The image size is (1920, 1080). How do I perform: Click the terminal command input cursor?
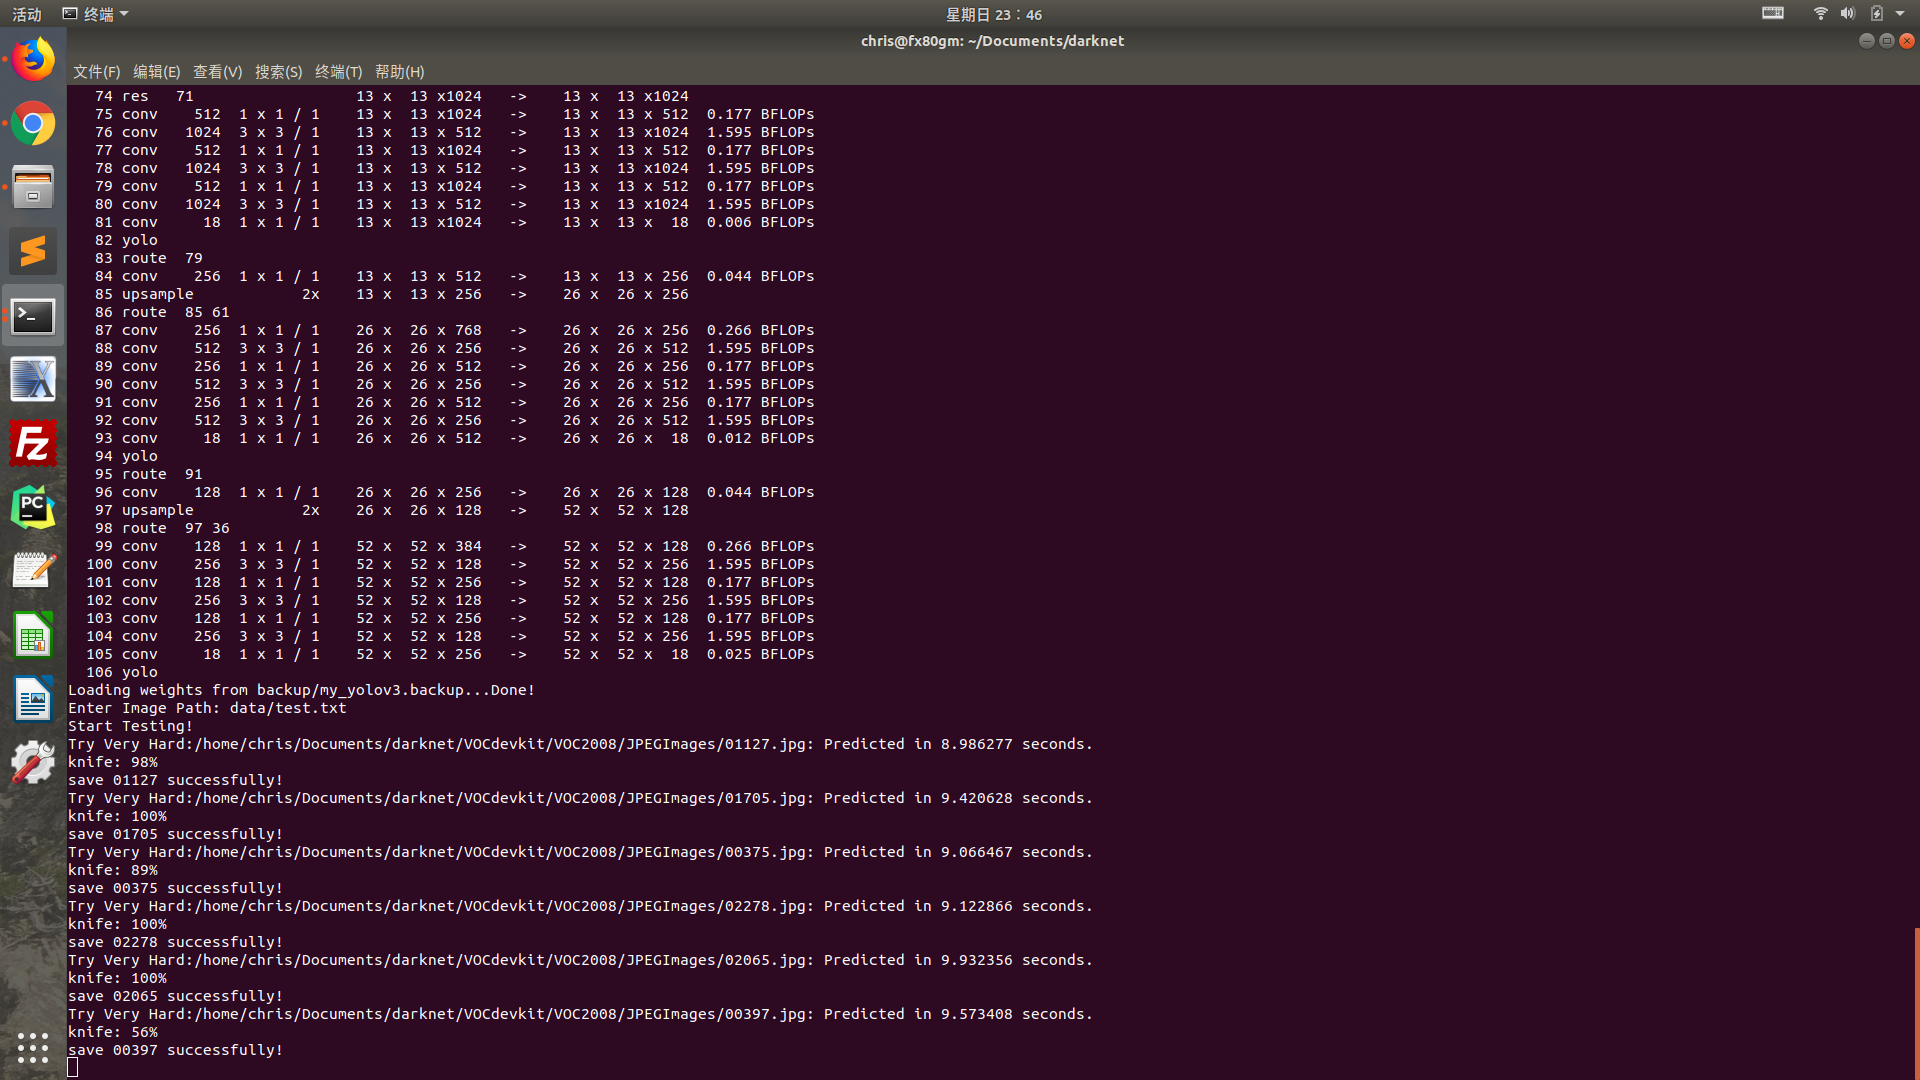[x=74, y=1067]
